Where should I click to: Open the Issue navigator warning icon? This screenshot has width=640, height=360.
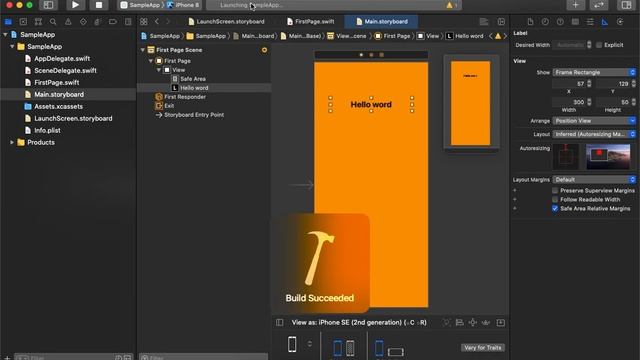click(68, 22)
